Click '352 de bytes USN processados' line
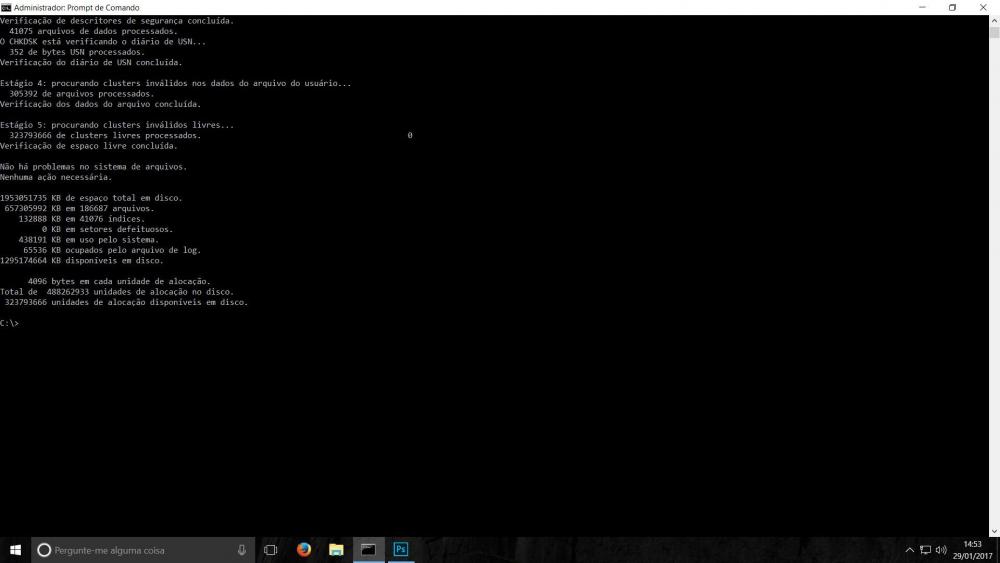This screenshot has height=563, width=1000. point(77,52)
